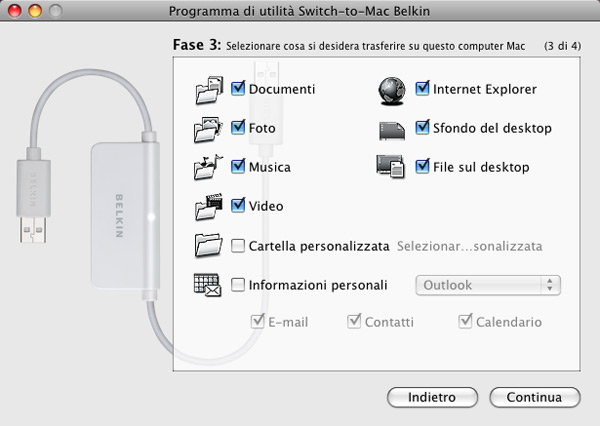
Task: Click the Musica folder icon
Action: 208,167
